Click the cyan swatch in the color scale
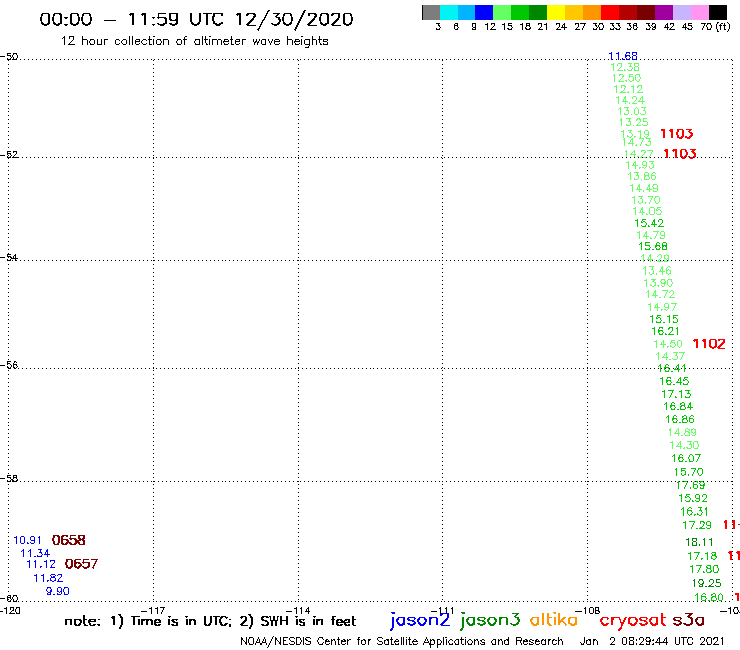This screenshot has height=650, width=740. point(449,12)
